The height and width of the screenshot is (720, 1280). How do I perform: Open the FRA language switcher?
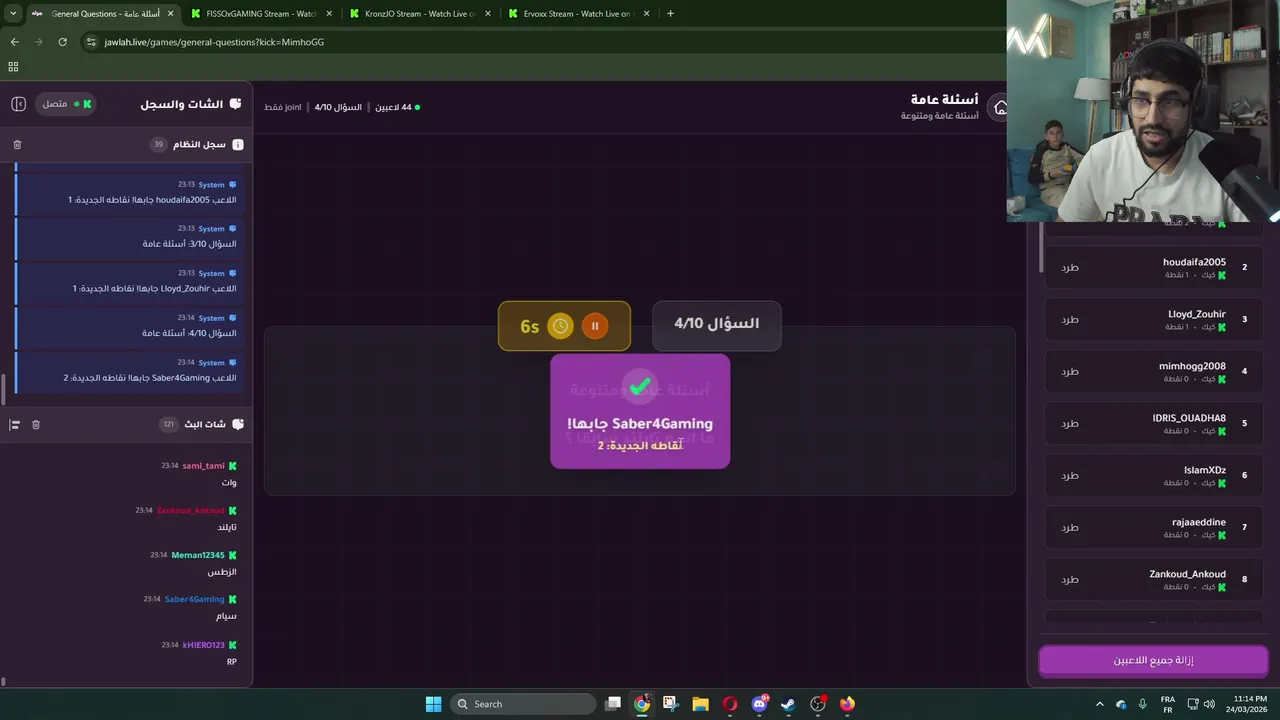click(x=1168, y=704)
